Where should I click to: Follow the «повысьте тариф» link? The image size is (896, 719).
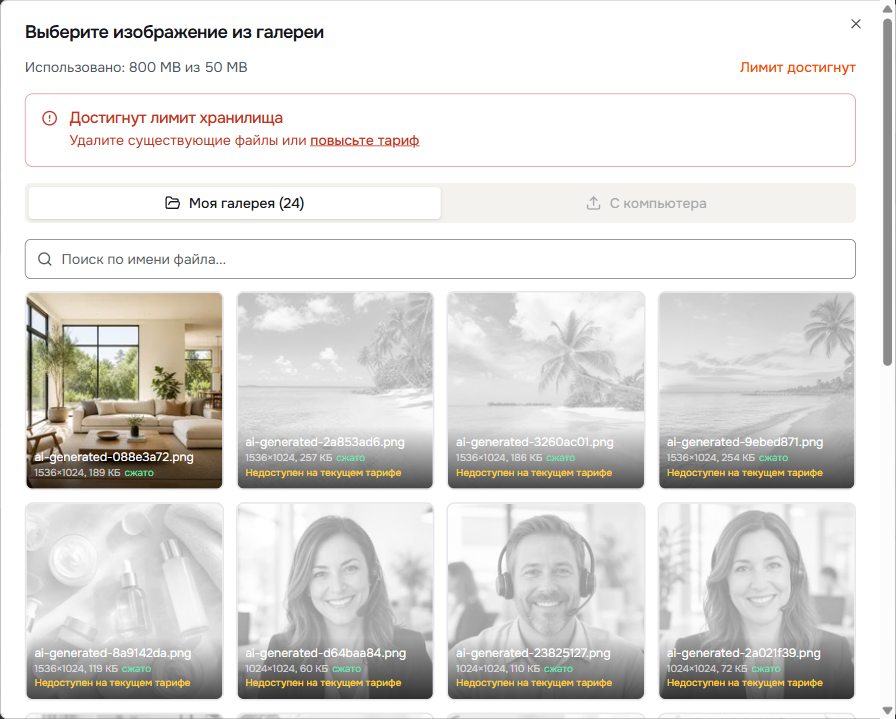(365, 141)
